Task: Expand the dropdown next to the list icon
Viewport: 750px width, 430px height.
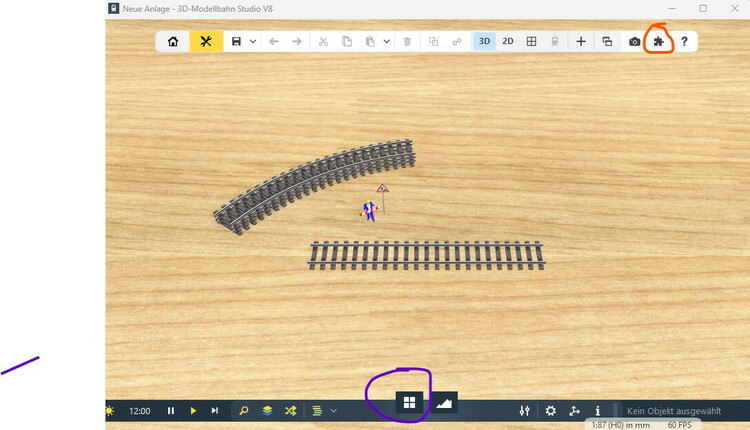Action: [333, 411]
